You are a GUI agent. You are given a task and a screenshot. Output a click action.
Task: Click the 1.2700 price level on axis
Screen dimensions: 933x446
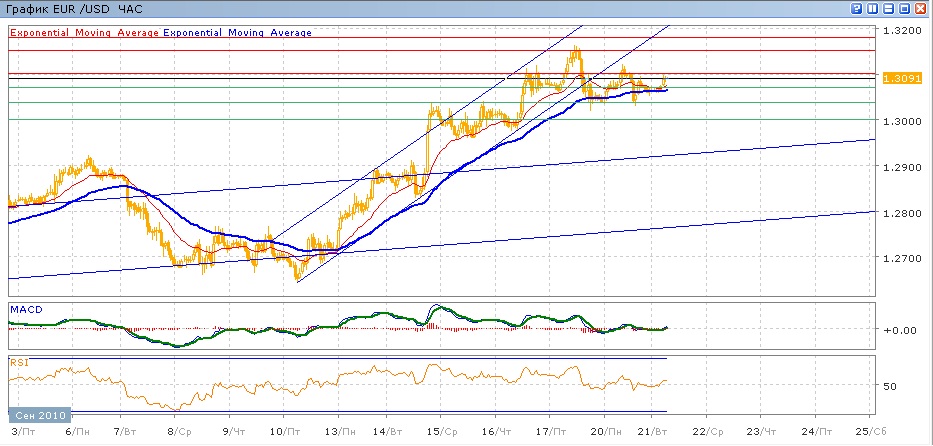(x=899, y=258)
